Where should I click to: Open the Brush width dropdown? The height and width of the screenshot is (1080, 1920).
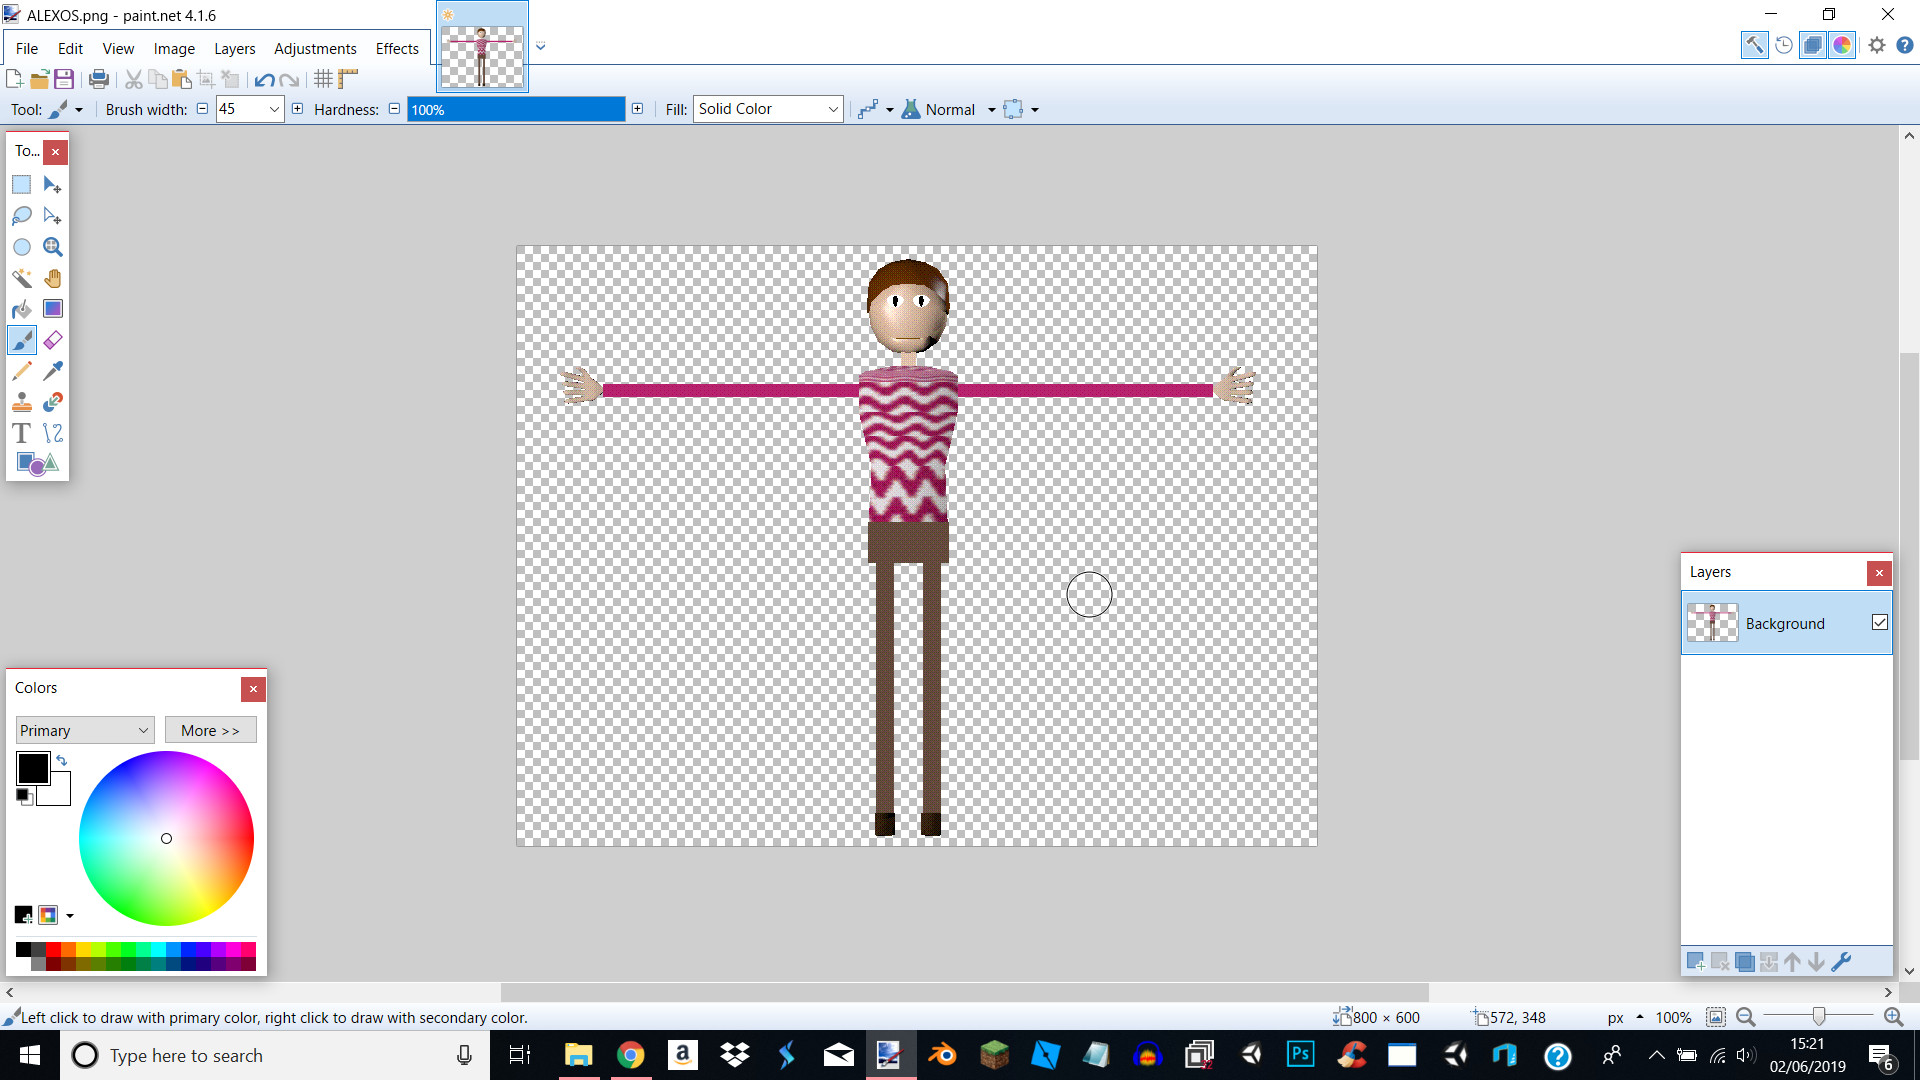(274, 110)
